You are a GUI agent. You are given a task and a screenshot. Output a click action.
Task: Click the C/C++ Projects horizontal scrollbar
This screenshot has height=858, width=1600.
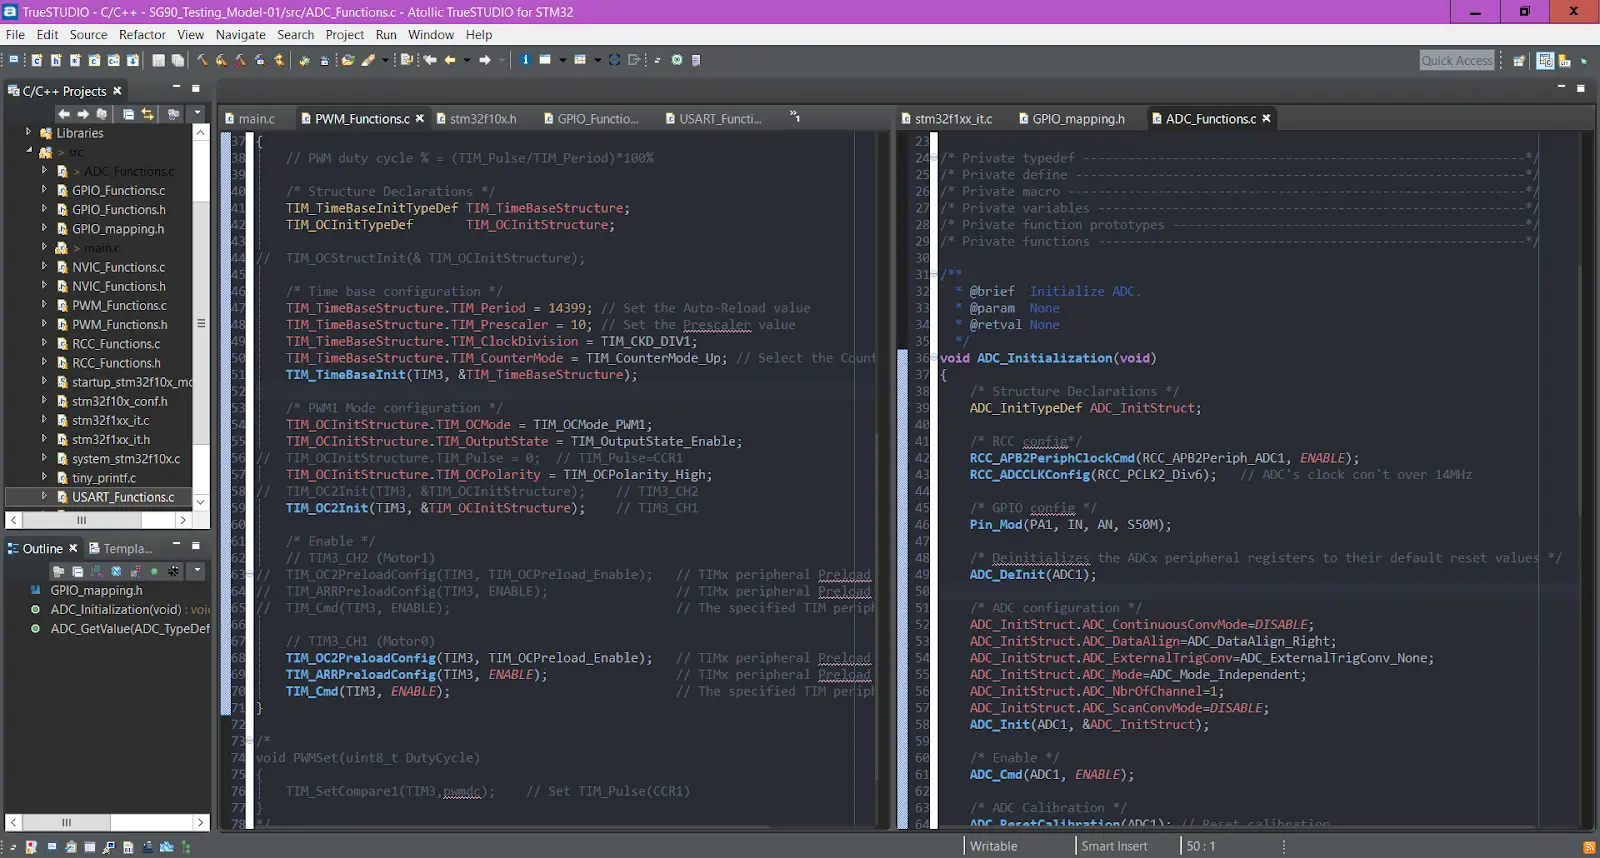coord(98,520)
